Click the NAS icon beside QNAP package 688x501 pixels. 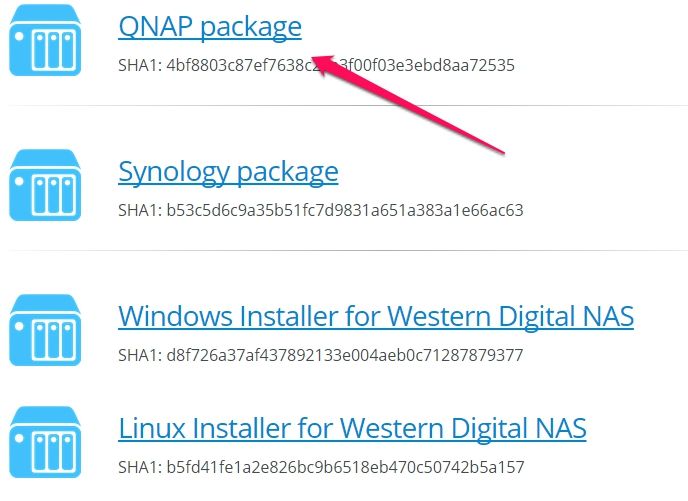click(45, 40)
